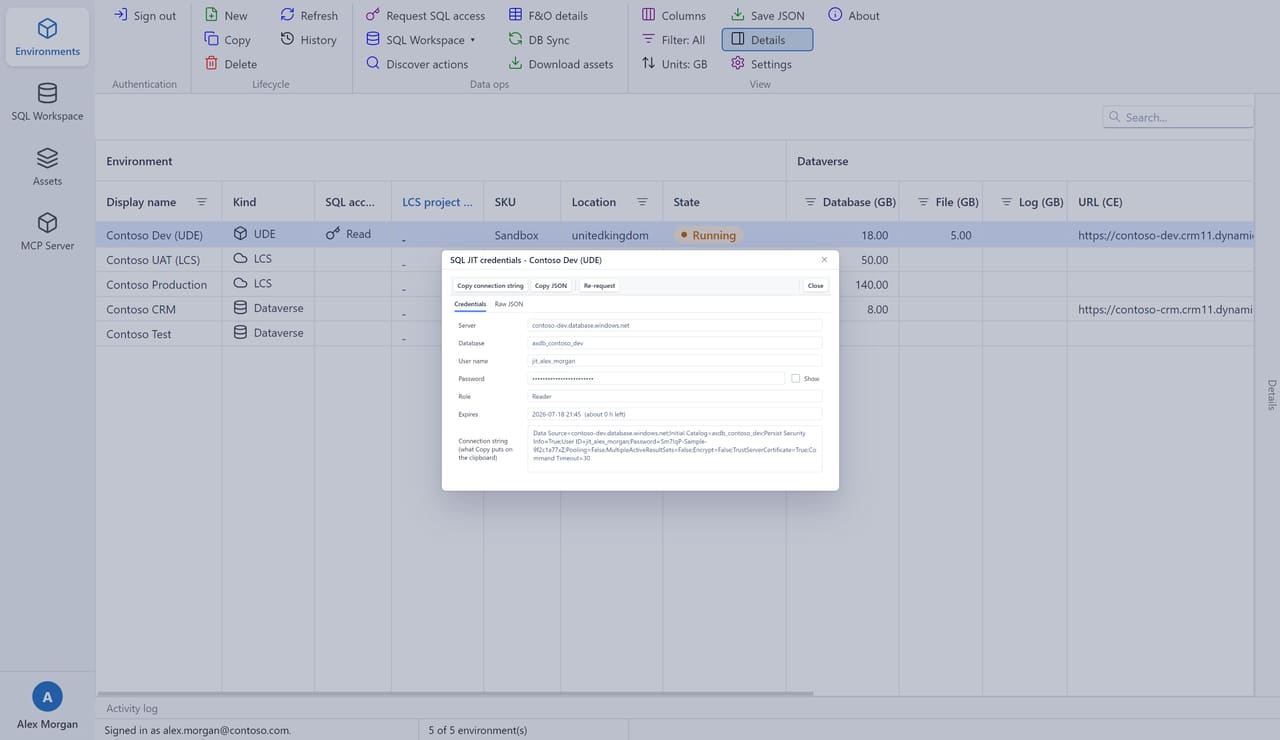Click Contoso Dev (UDE) row name
The image size is (1280, 740).
(x=155, y=235)
